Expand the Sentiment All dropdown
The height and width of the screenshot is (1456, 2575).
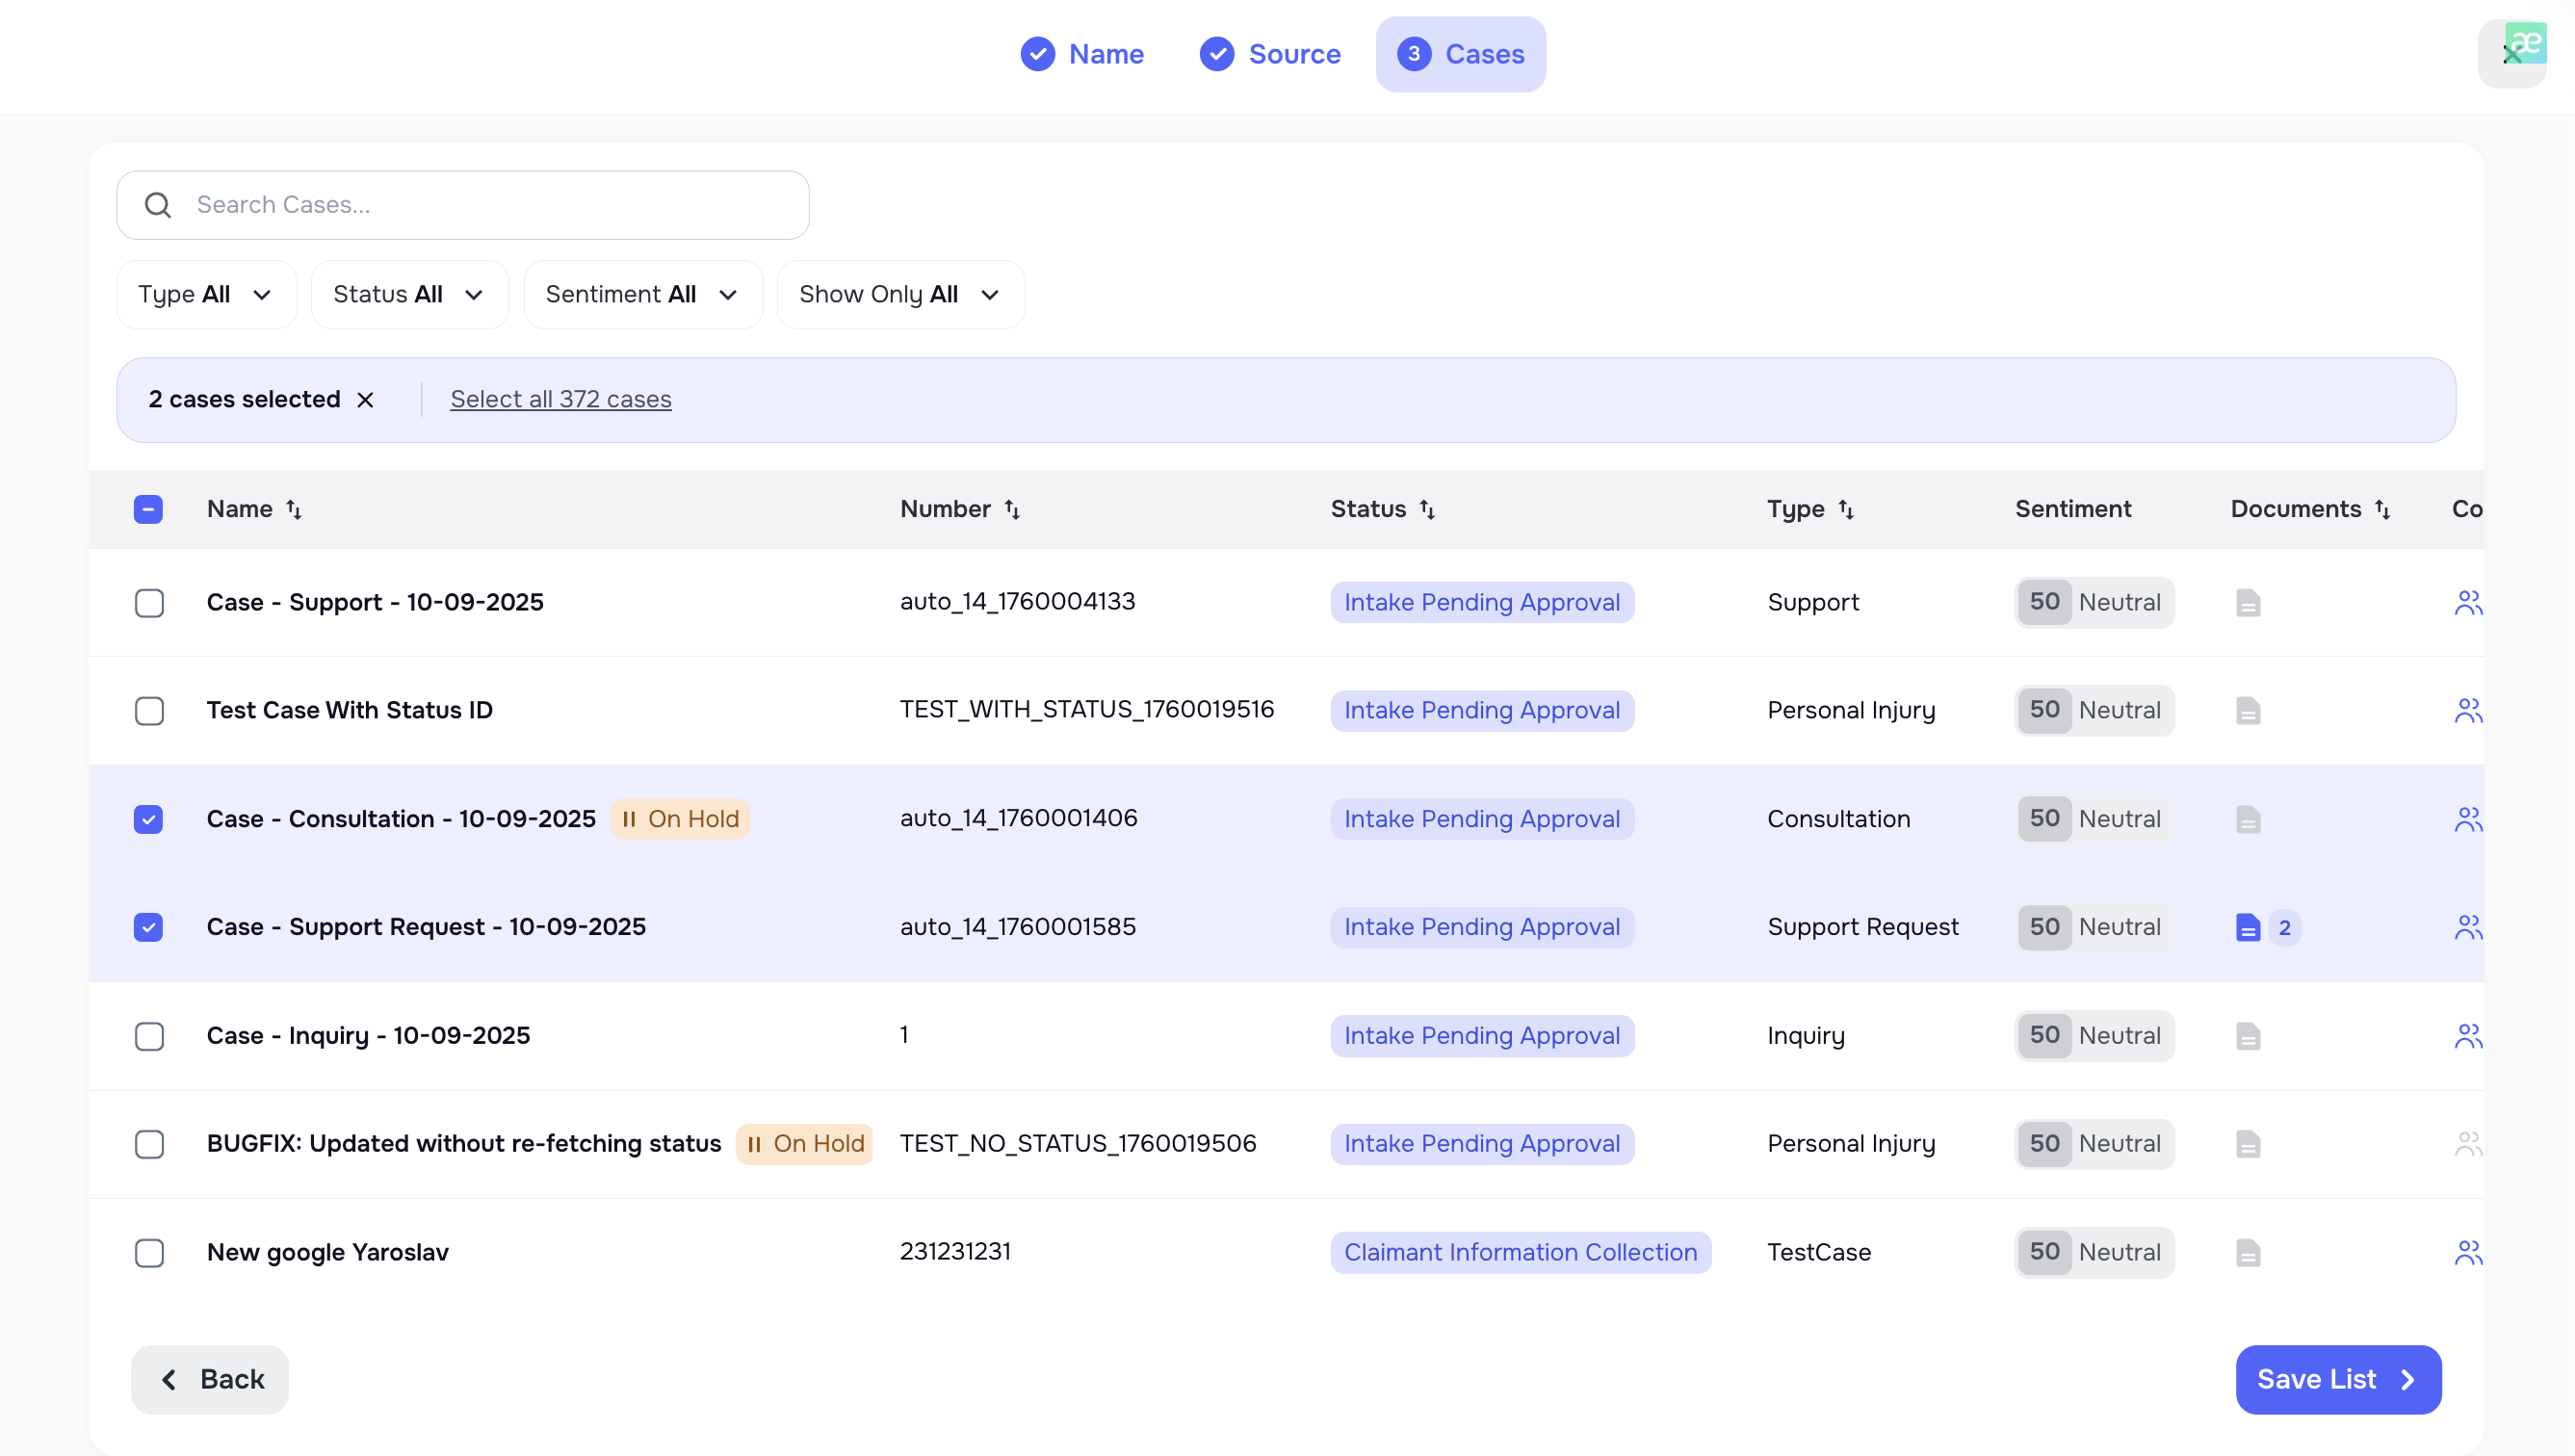642,295
